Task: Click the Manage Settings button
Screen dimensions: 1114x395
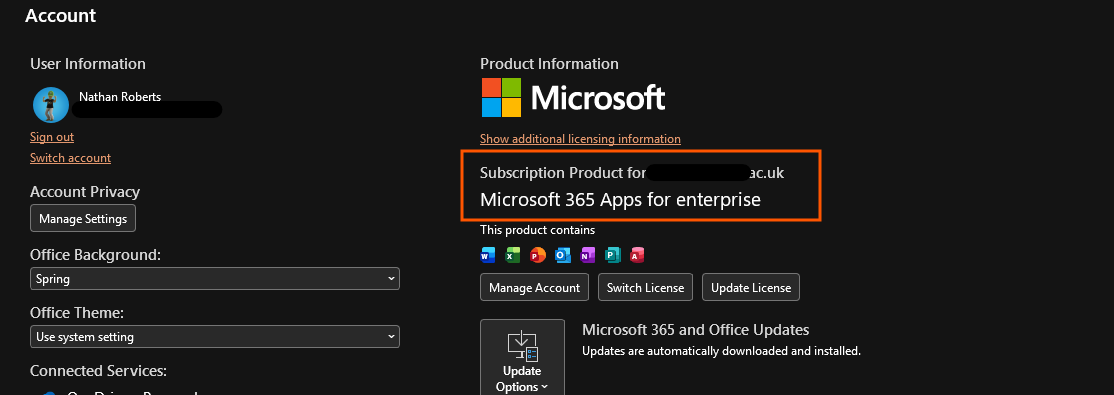Action: coord(83,218)
